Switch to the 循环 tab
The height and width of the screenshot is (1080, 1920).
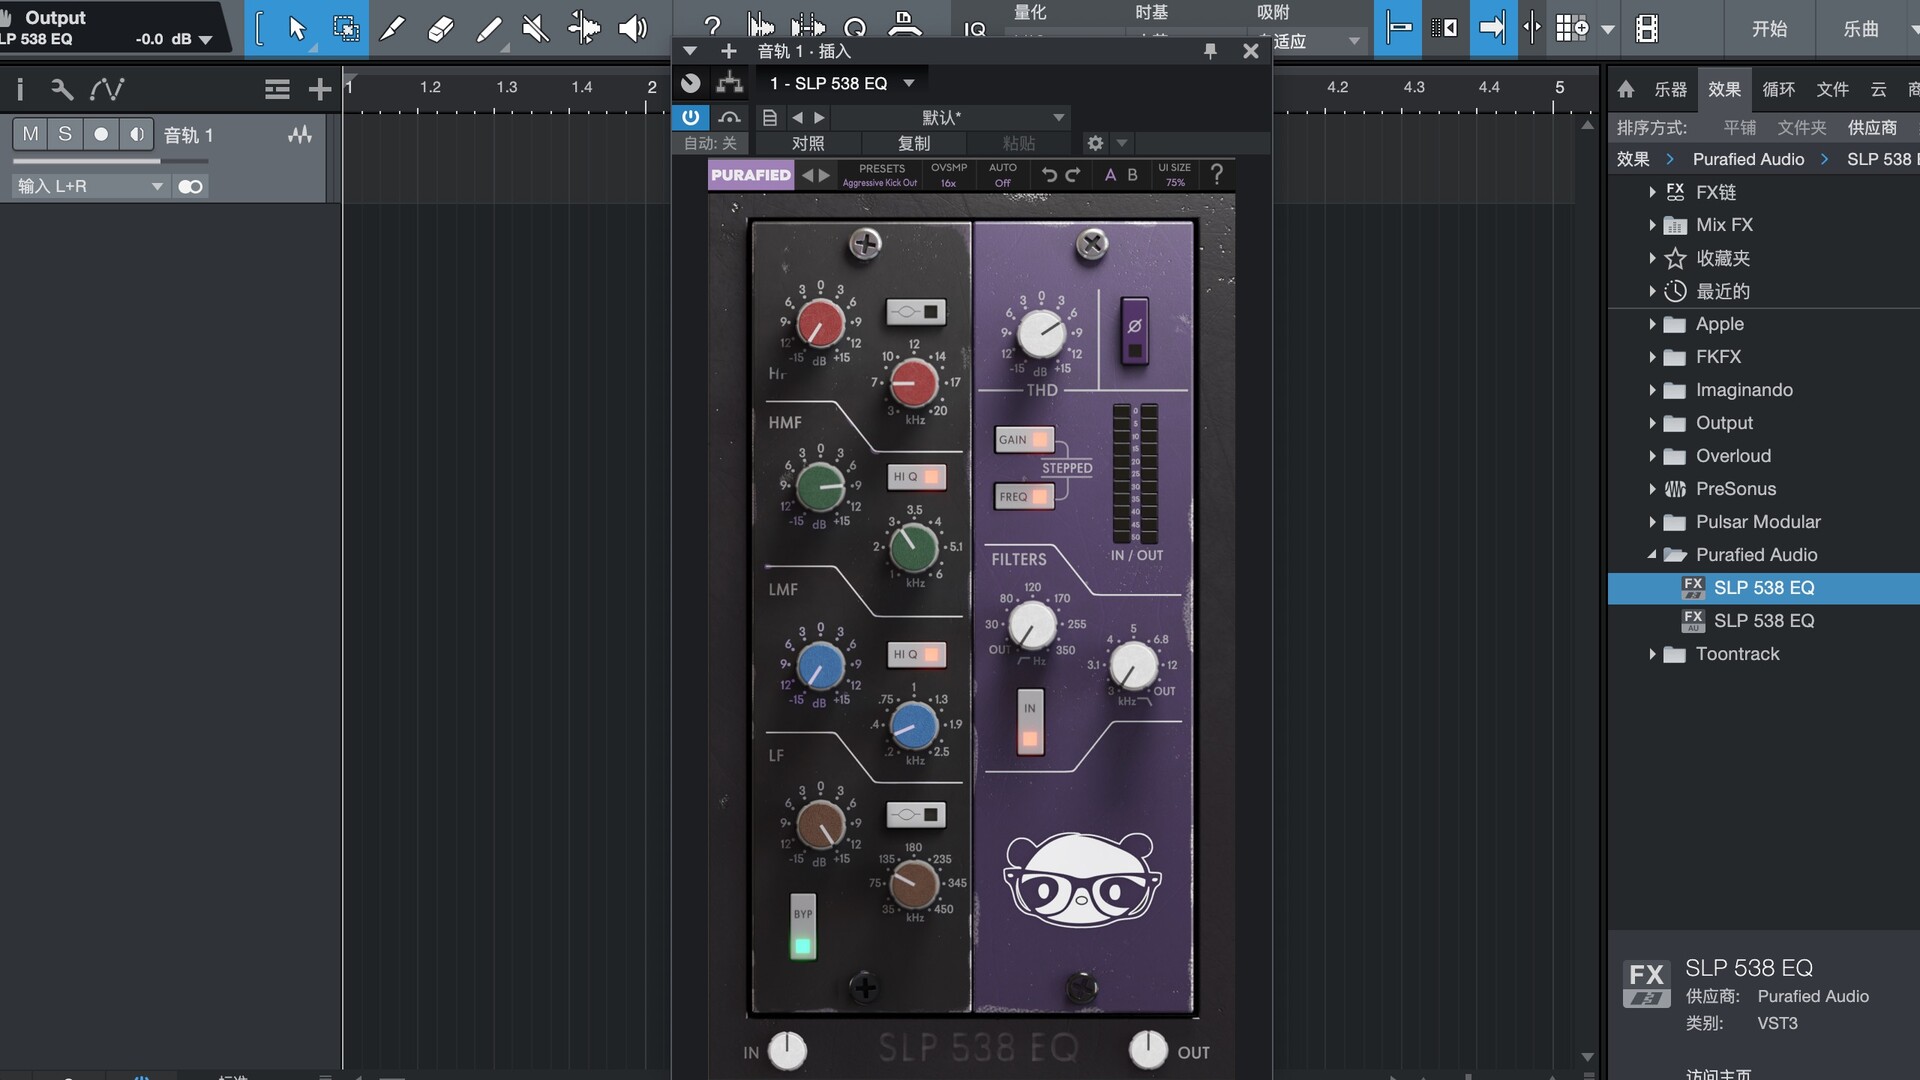[1779, 89]
